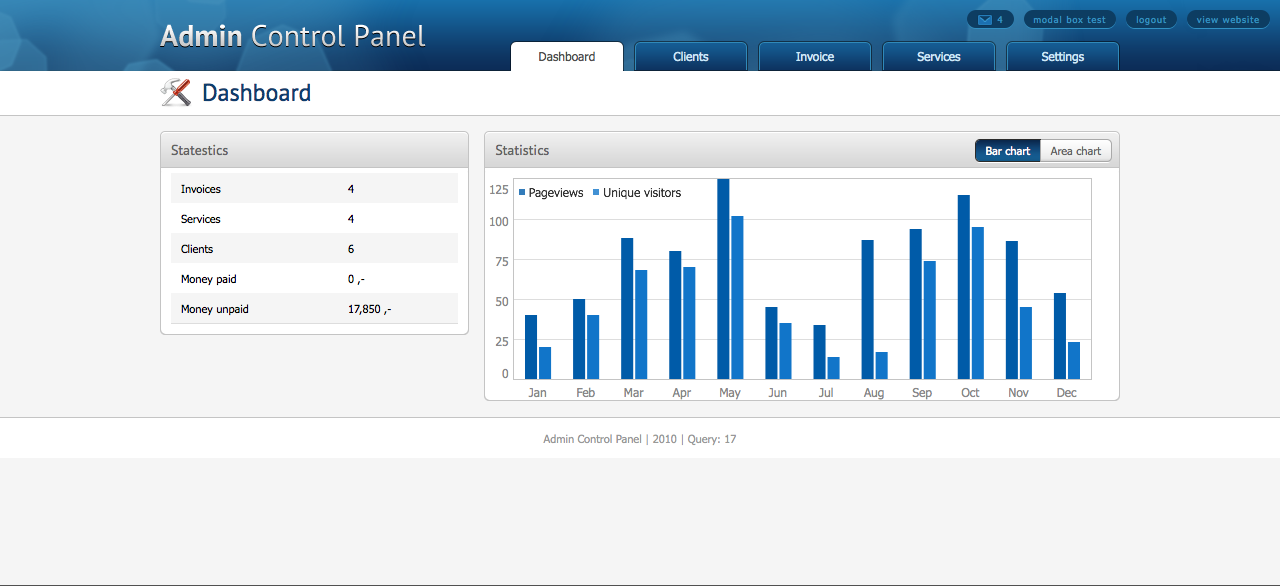
Task: Switch to Area chart view
Action: [1075, 151]
